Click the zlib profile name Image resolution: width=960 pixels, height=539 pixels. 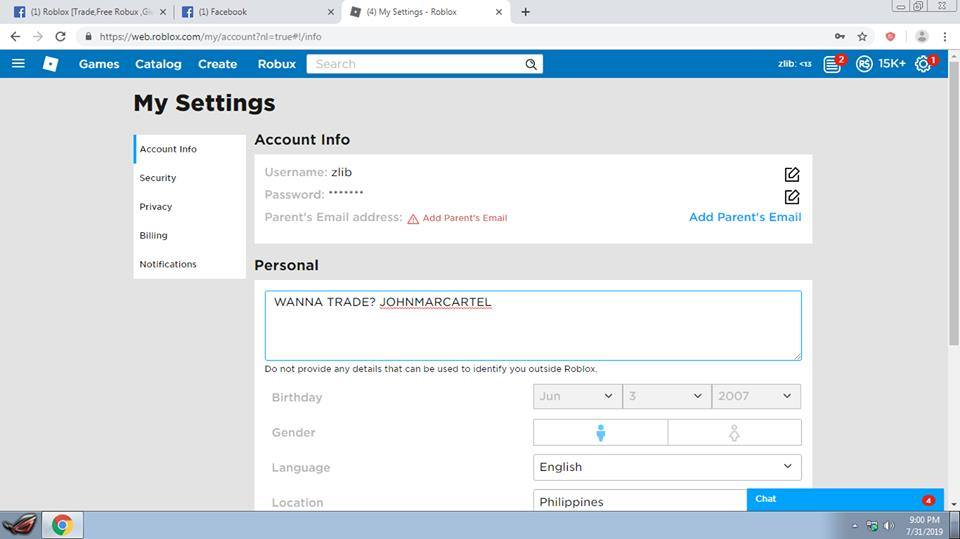(x=795, y=64)
